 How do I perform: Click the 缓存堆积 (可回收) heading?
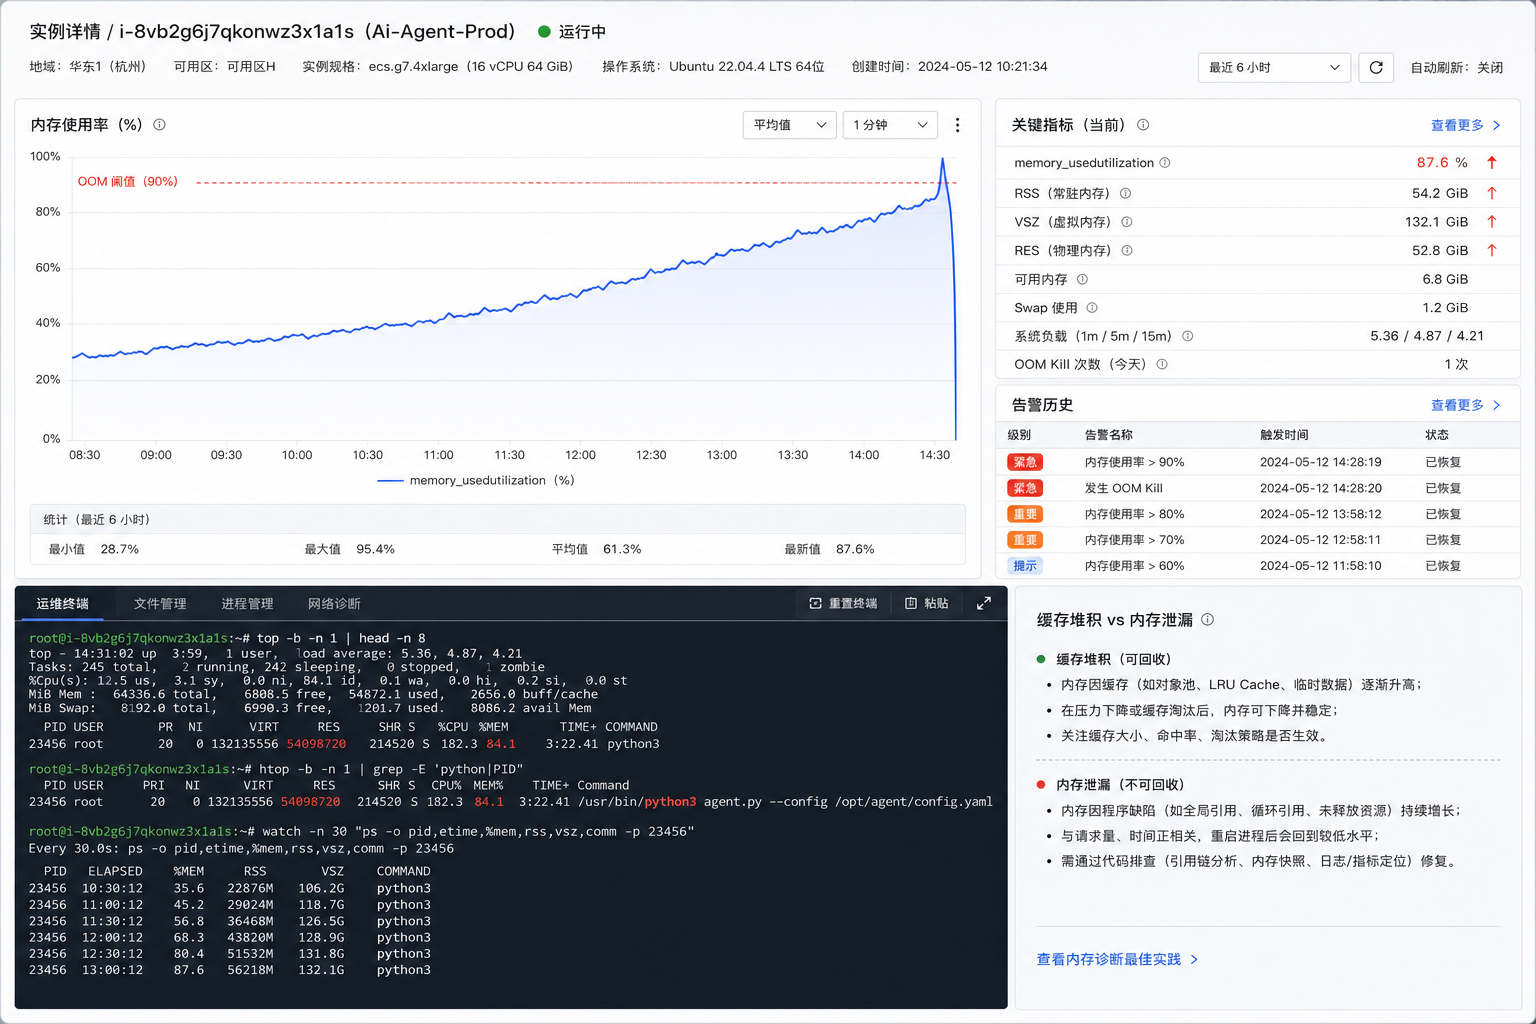click(1114, 659)
